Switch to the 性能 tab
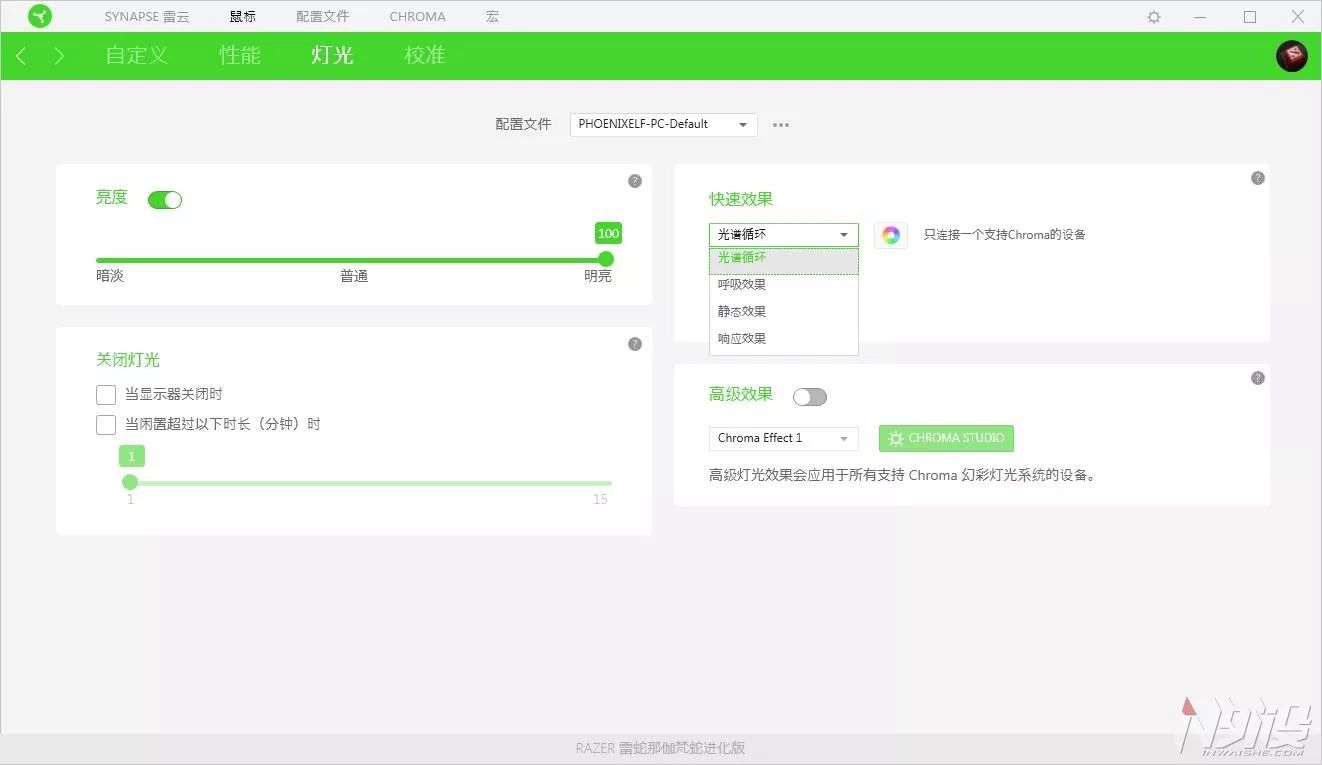The width and height of the screenshot is (1322, 765). 239,56
